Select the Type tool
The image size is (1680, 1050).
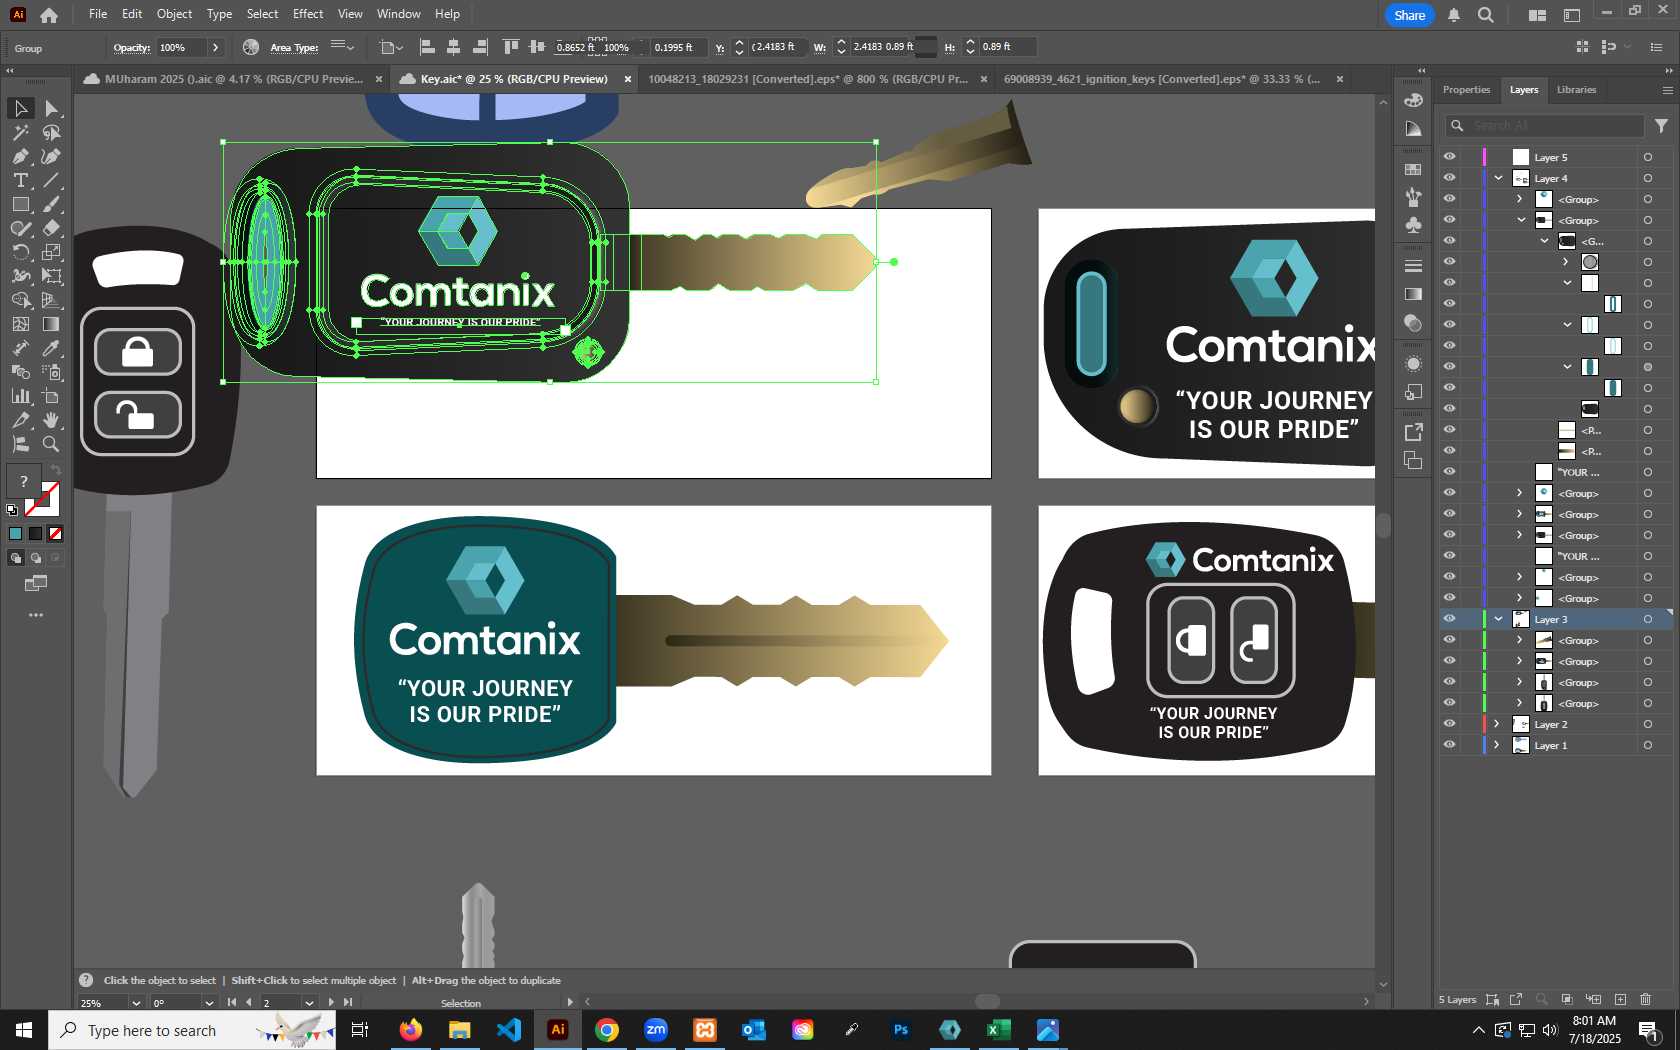point(20,180)
